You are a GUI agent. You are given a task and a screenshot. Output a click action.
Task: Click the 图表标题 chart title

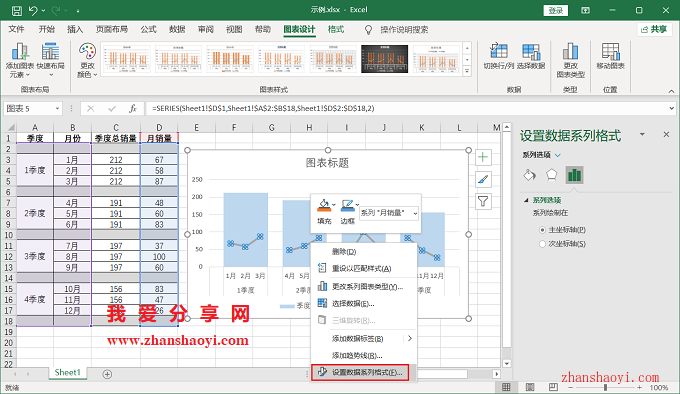pyautogui.click(x=327, y=163)
